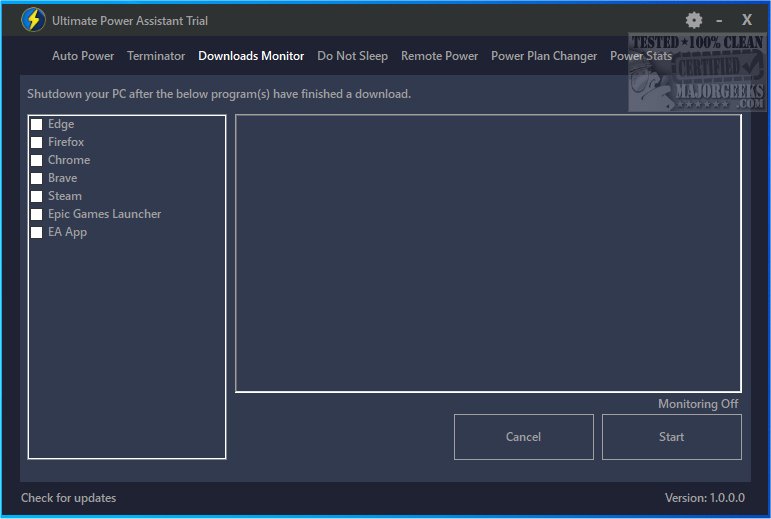Viewport: 771px width, 519px height.
Task: Click the Ultimate Power Assistant Trial title
Action: (x=130, y=21)
